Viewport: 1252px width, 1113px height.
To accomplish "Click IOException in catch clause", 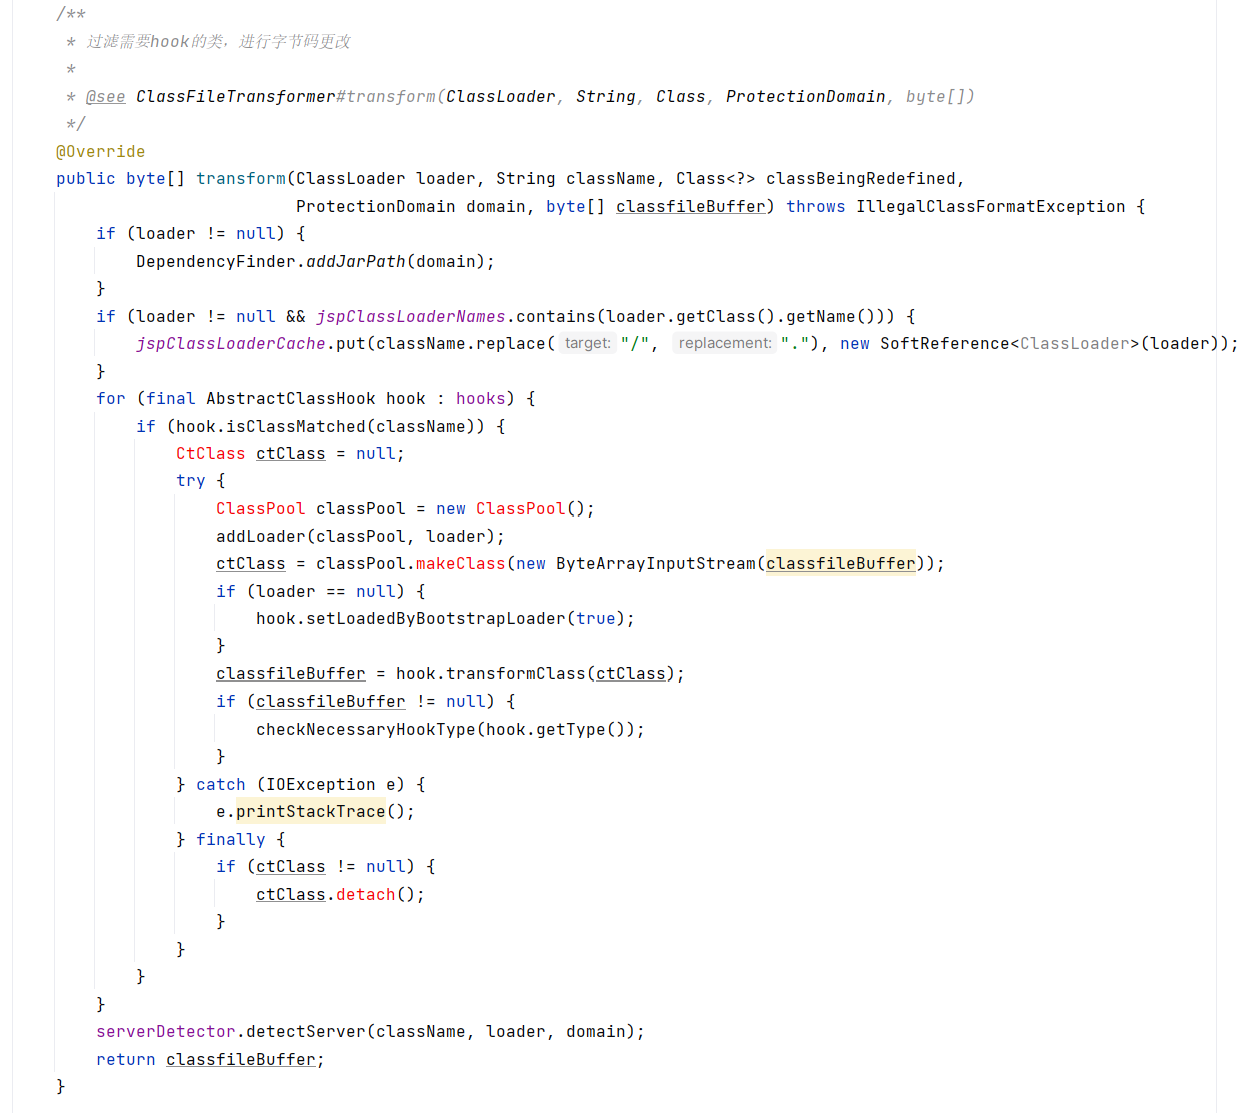I will [321, 784].
